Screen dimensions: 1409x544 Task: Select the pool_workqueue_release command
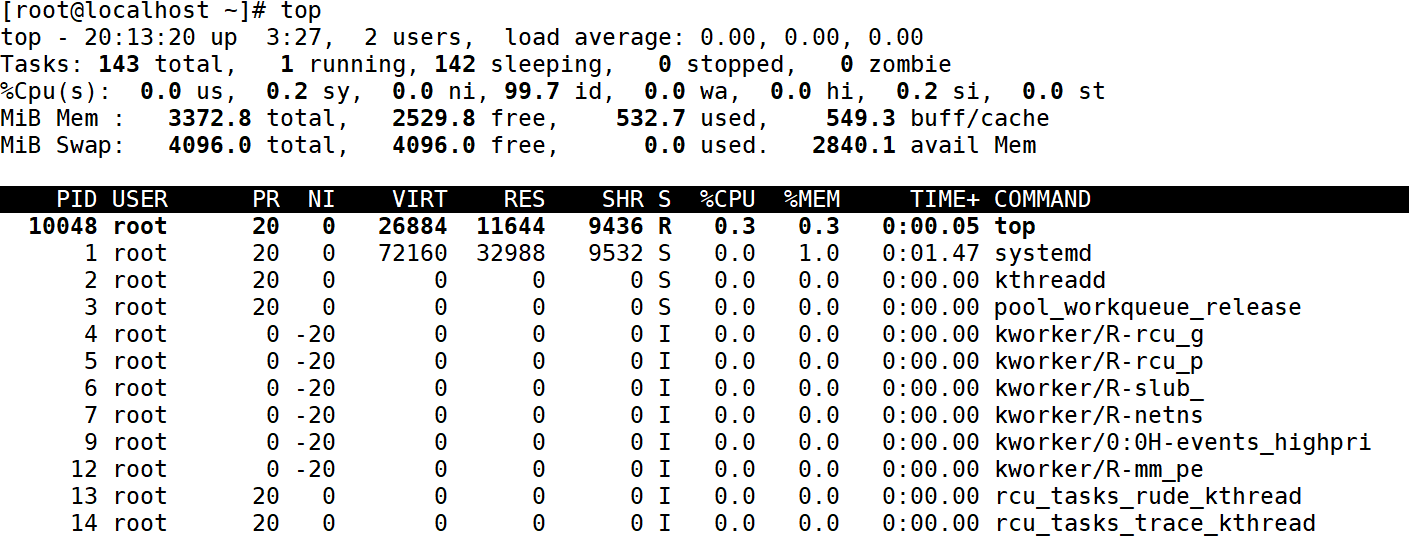click(x=1148, y=307)
